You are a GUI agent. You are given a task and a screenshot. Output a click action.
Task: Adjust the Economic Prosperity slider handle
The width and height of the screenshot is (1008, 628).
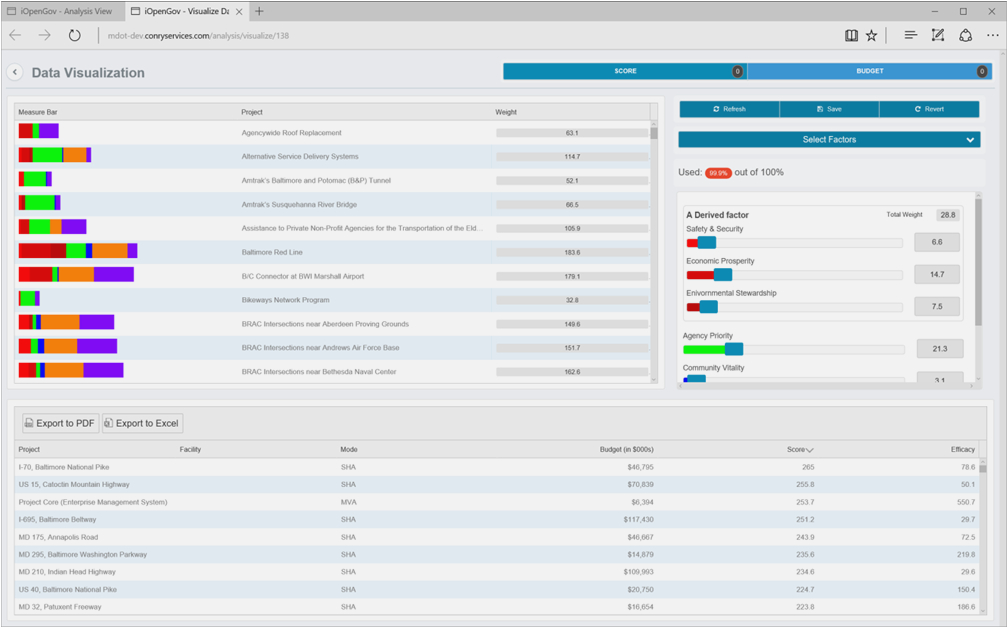723,274
